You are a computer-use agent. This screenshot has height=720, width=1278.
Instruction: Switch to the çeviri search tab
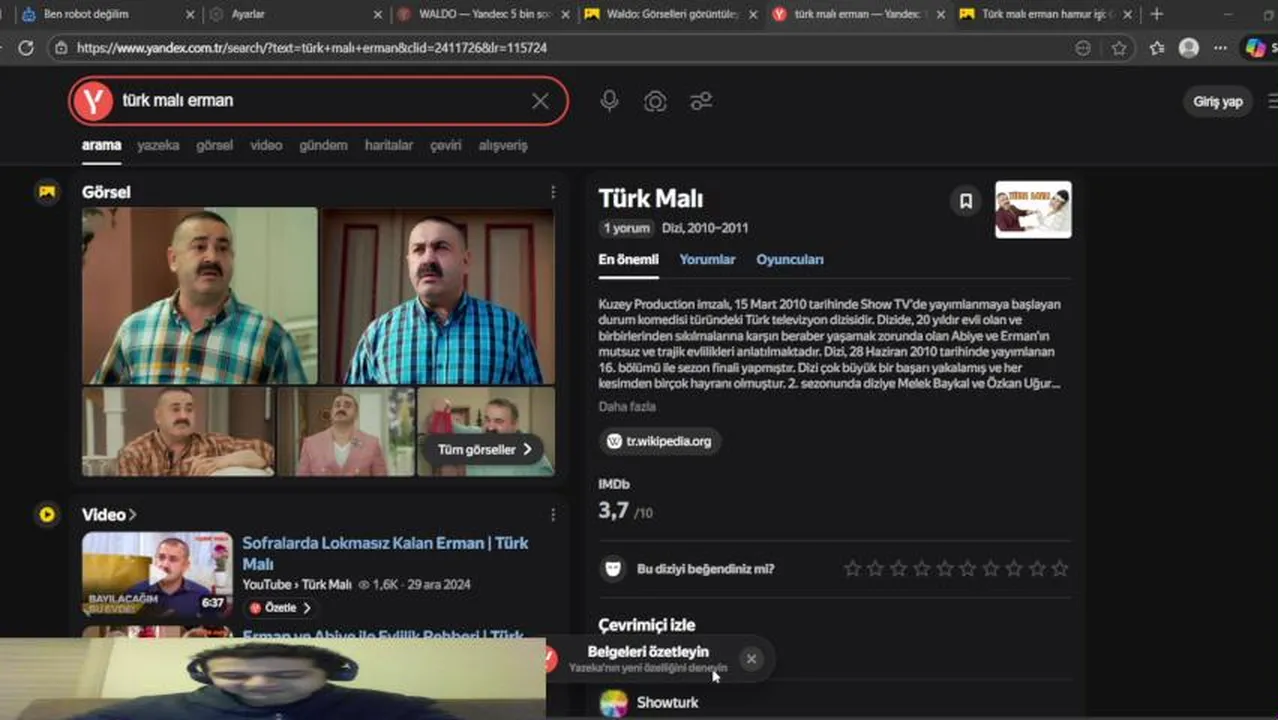point(446,145)
